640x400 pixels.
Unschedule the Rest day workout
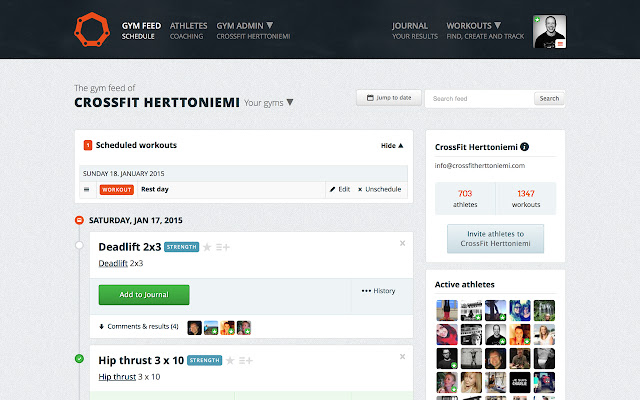(380, 188)
